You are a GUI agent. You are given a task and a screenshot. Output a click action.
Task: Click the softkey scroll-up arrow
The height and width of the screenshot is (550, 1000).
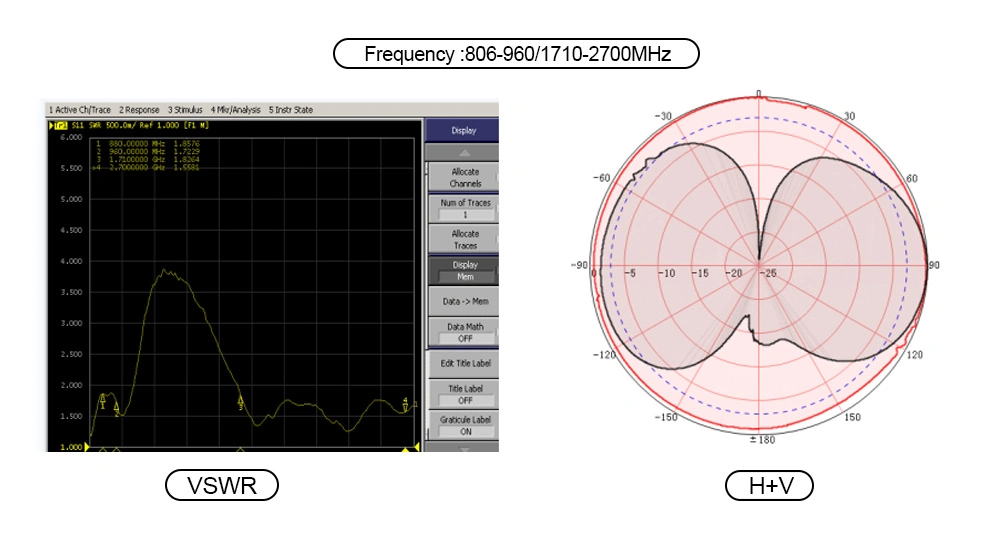pos(464,153)
